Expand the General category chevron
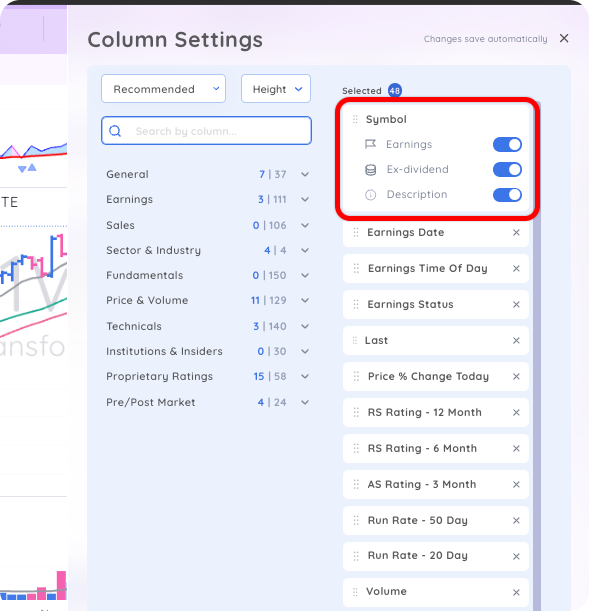Image resolution: width=589 pixels, height=611 pixels. pyautogui.click(x=305, y=174)
